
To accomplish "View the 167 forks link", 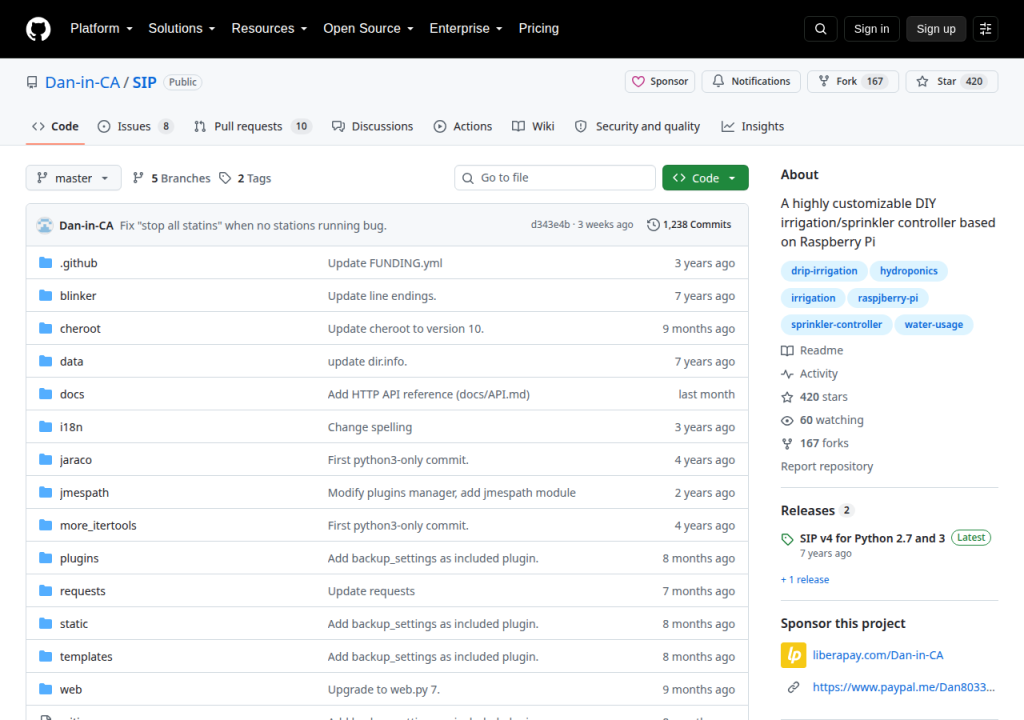I will pyautogui.click(x=815, y=444).
